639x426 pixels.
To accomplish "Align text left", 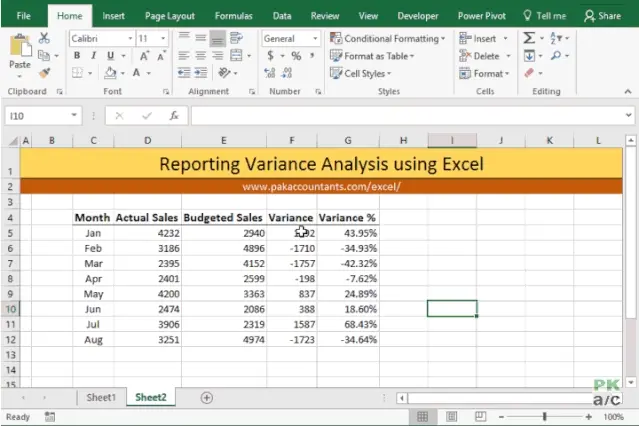I will 184,55.
